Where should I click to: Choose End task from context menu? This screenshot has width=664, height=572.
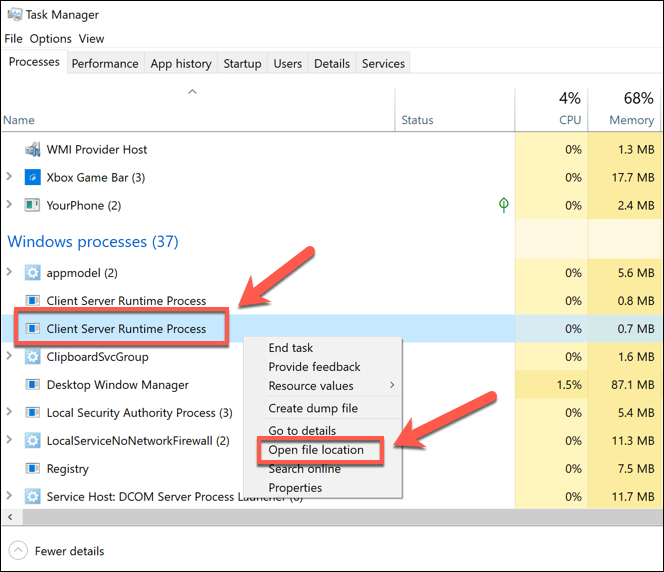(291, 348)
